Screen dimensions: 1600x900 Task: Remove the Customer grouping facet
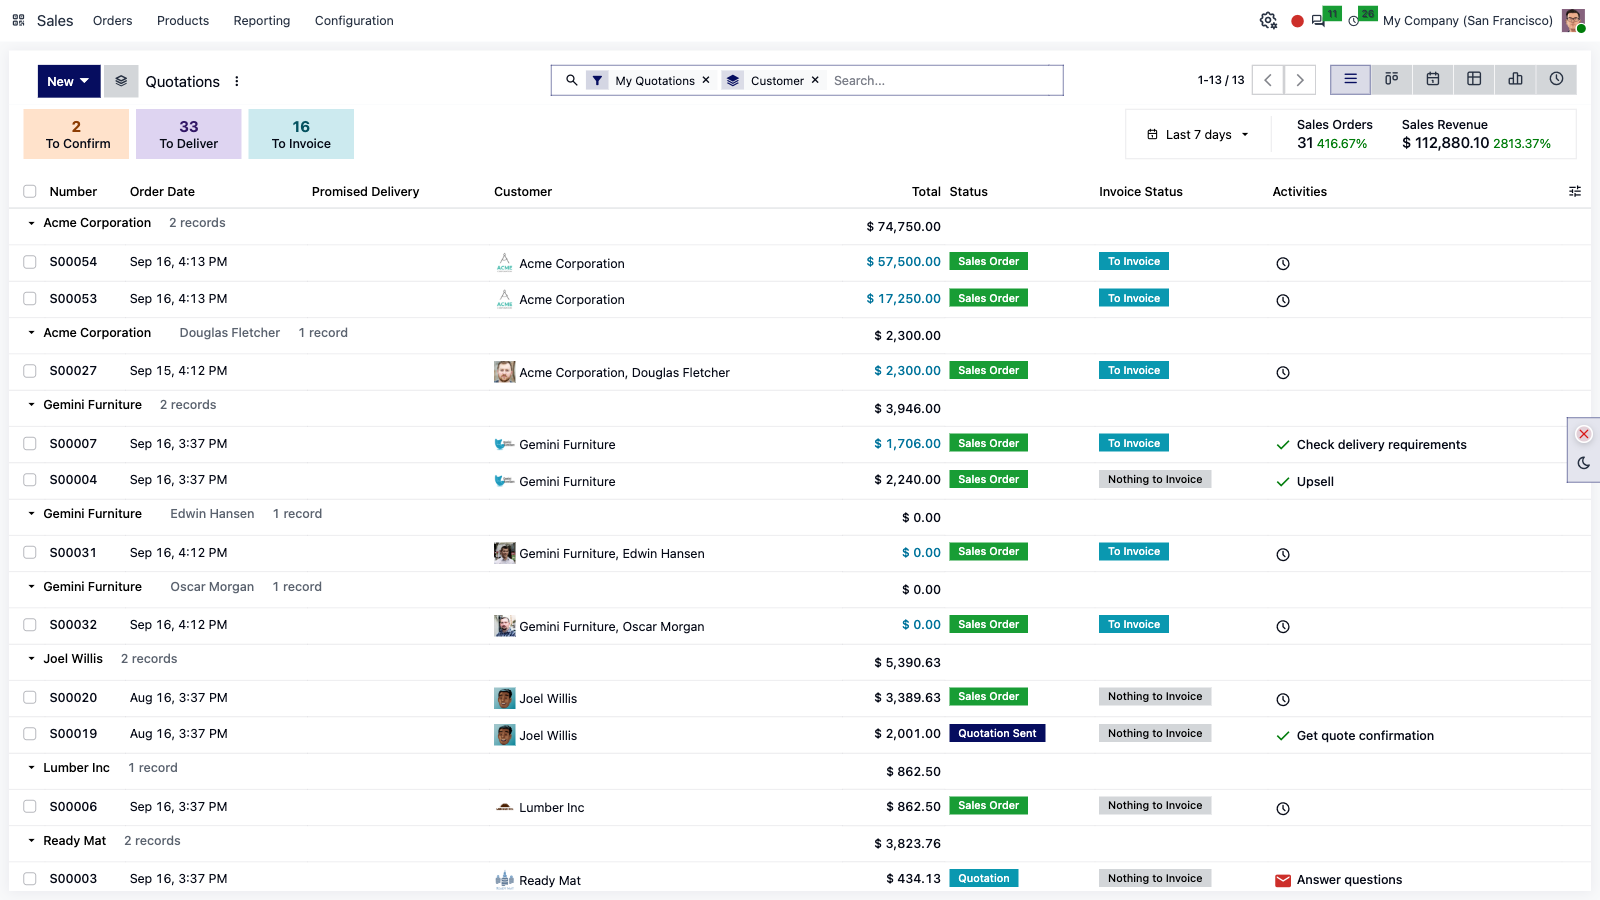tap(815, 80)
